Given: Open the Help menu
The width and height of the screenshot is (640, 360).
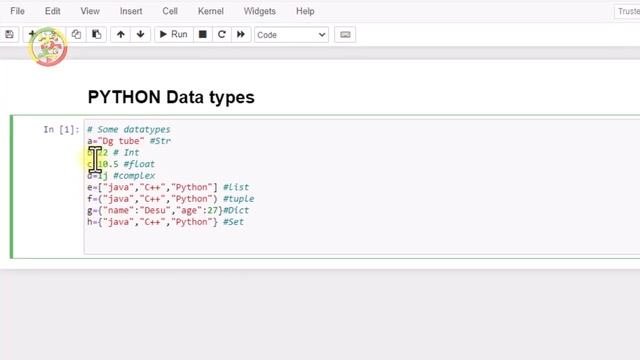Looking at the screenshot, I should coord(305,11).
